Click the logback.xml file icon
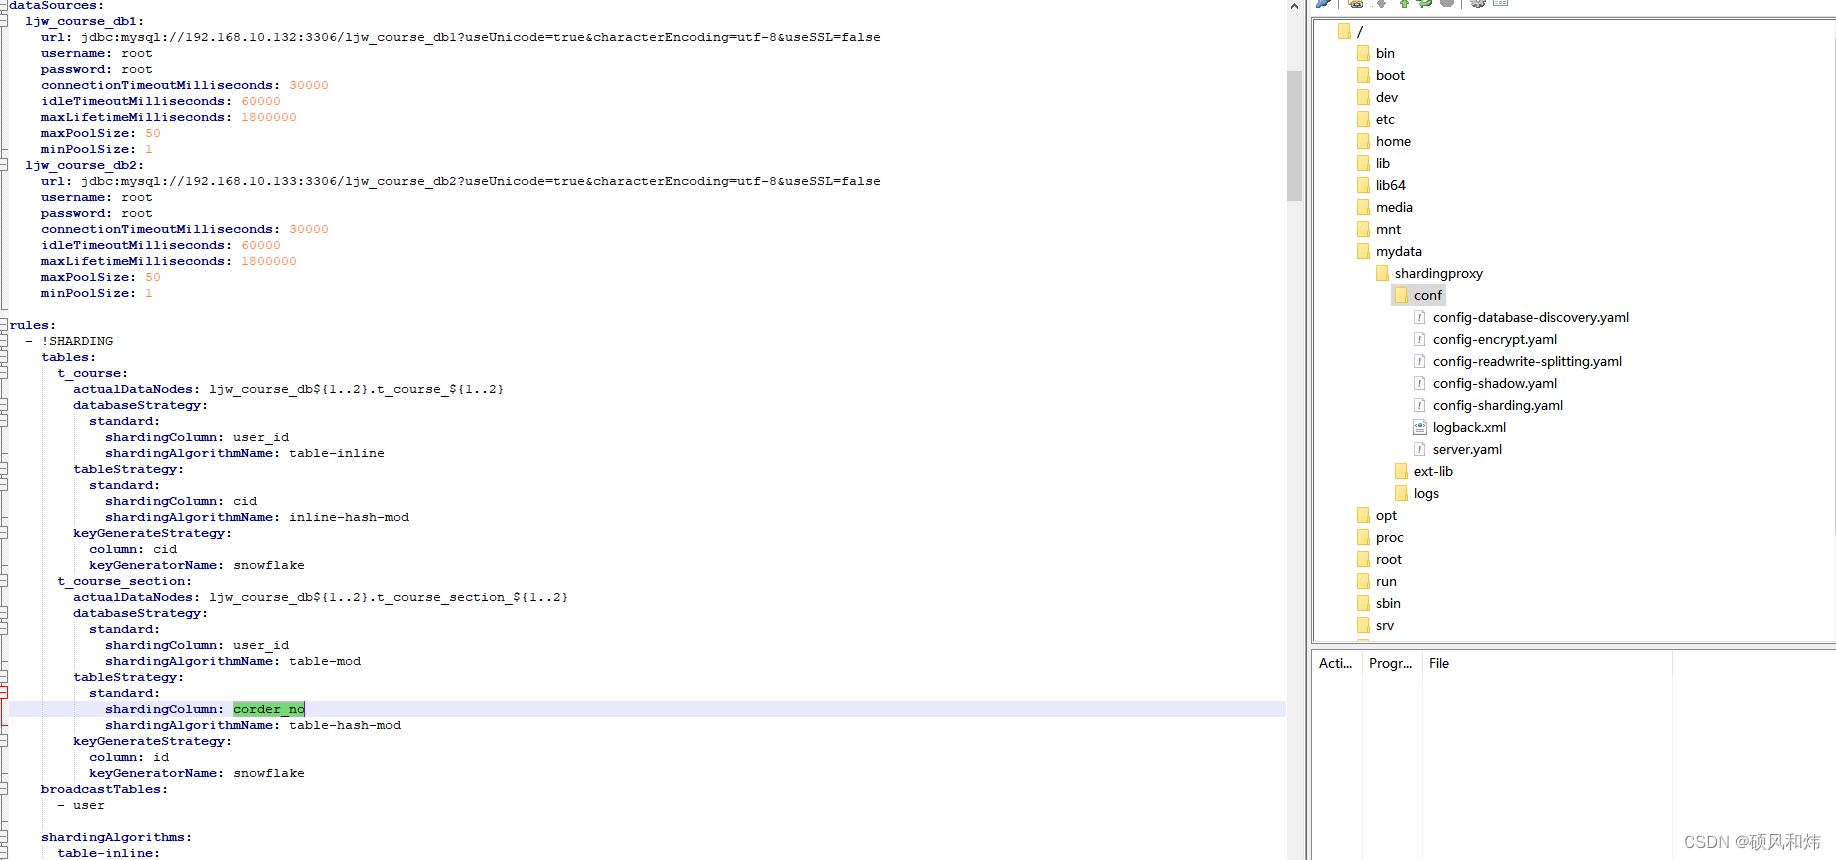This screenshot has height=860, width=1836. pyautogui.click(x=1419, y=427)
